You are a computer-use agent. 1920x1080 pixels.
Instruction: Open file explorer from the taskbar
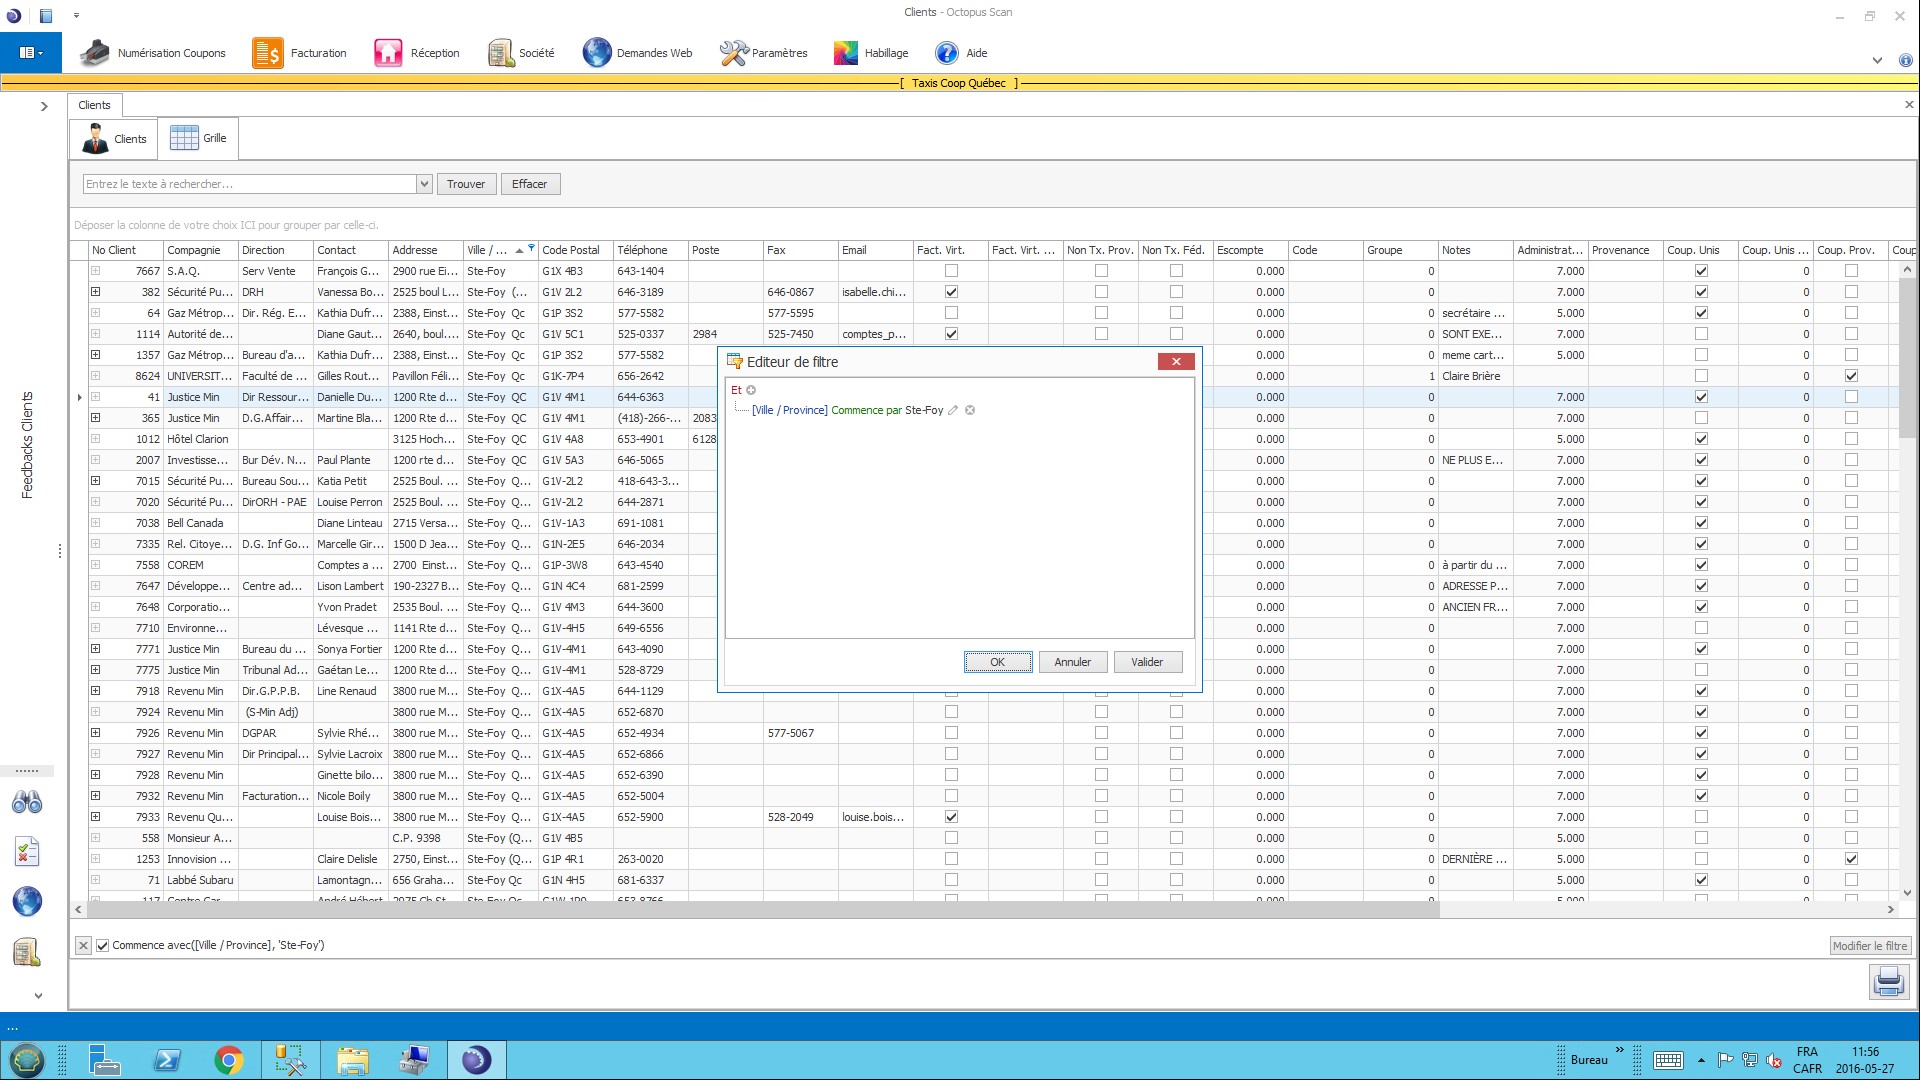[352, 1060]
